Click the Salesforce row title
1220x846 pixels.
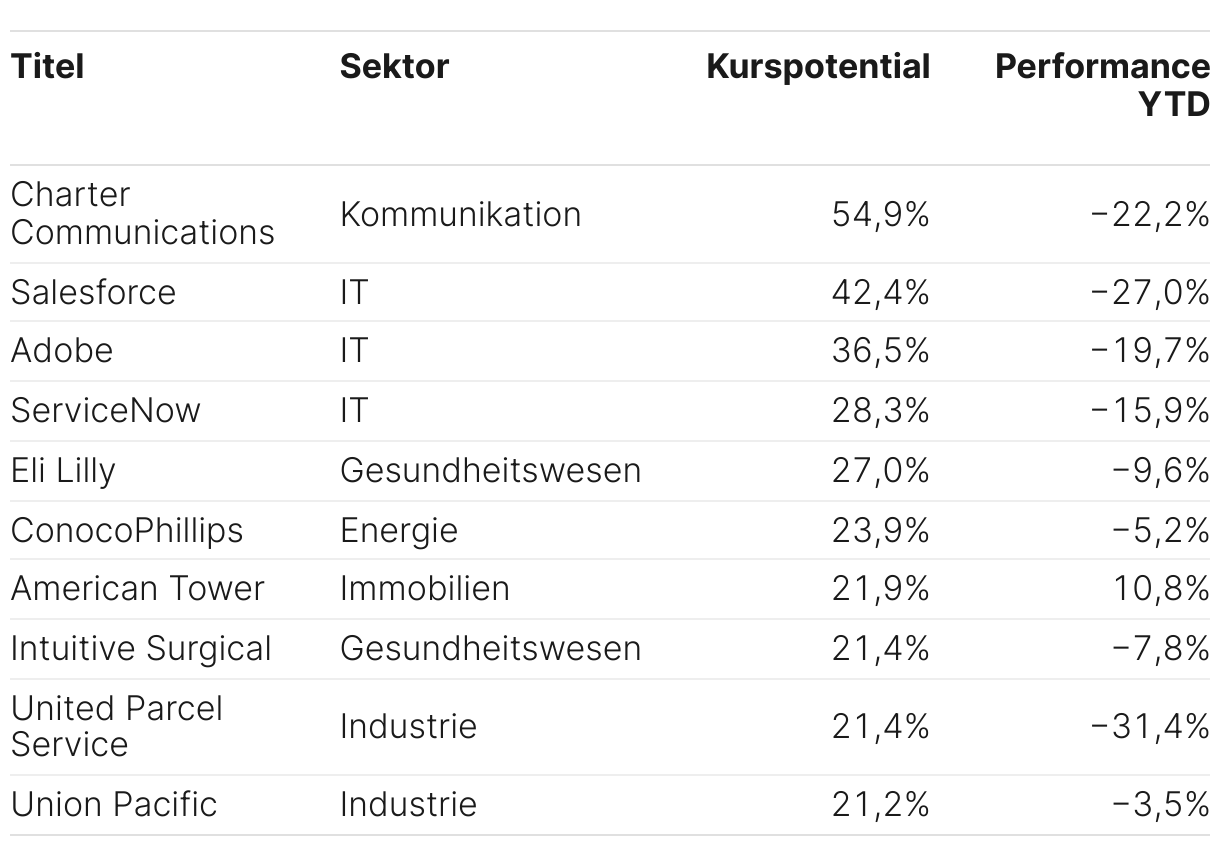click(93, 292)
